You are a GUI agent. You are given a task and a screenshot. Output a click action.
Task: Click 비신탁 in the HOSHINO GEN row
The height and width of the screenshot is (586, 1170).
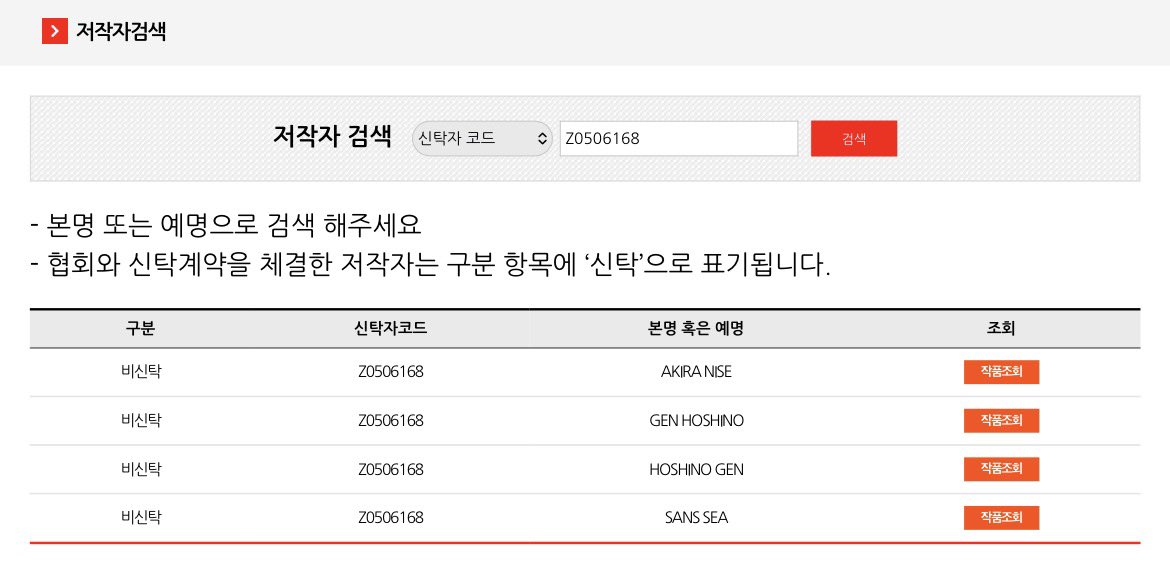coord(141,469)
